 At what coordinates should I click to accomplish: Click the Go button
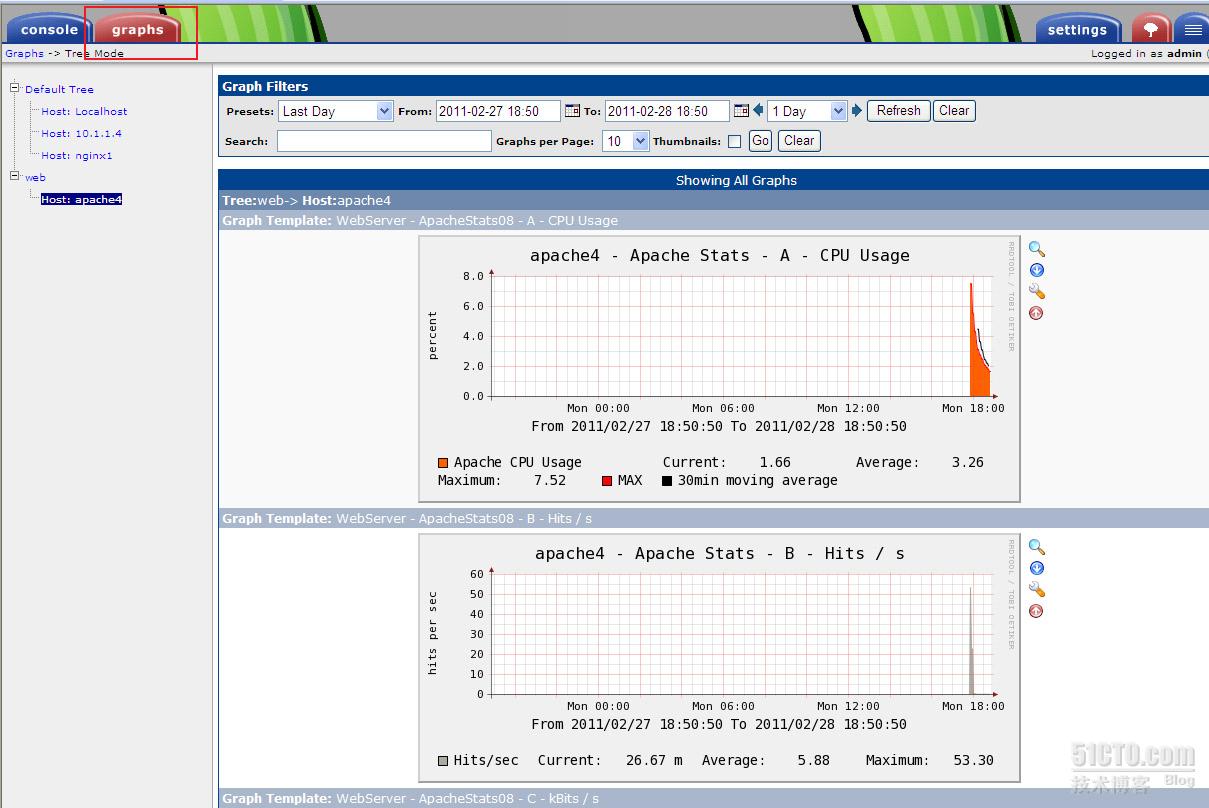[x=760, y=141]
